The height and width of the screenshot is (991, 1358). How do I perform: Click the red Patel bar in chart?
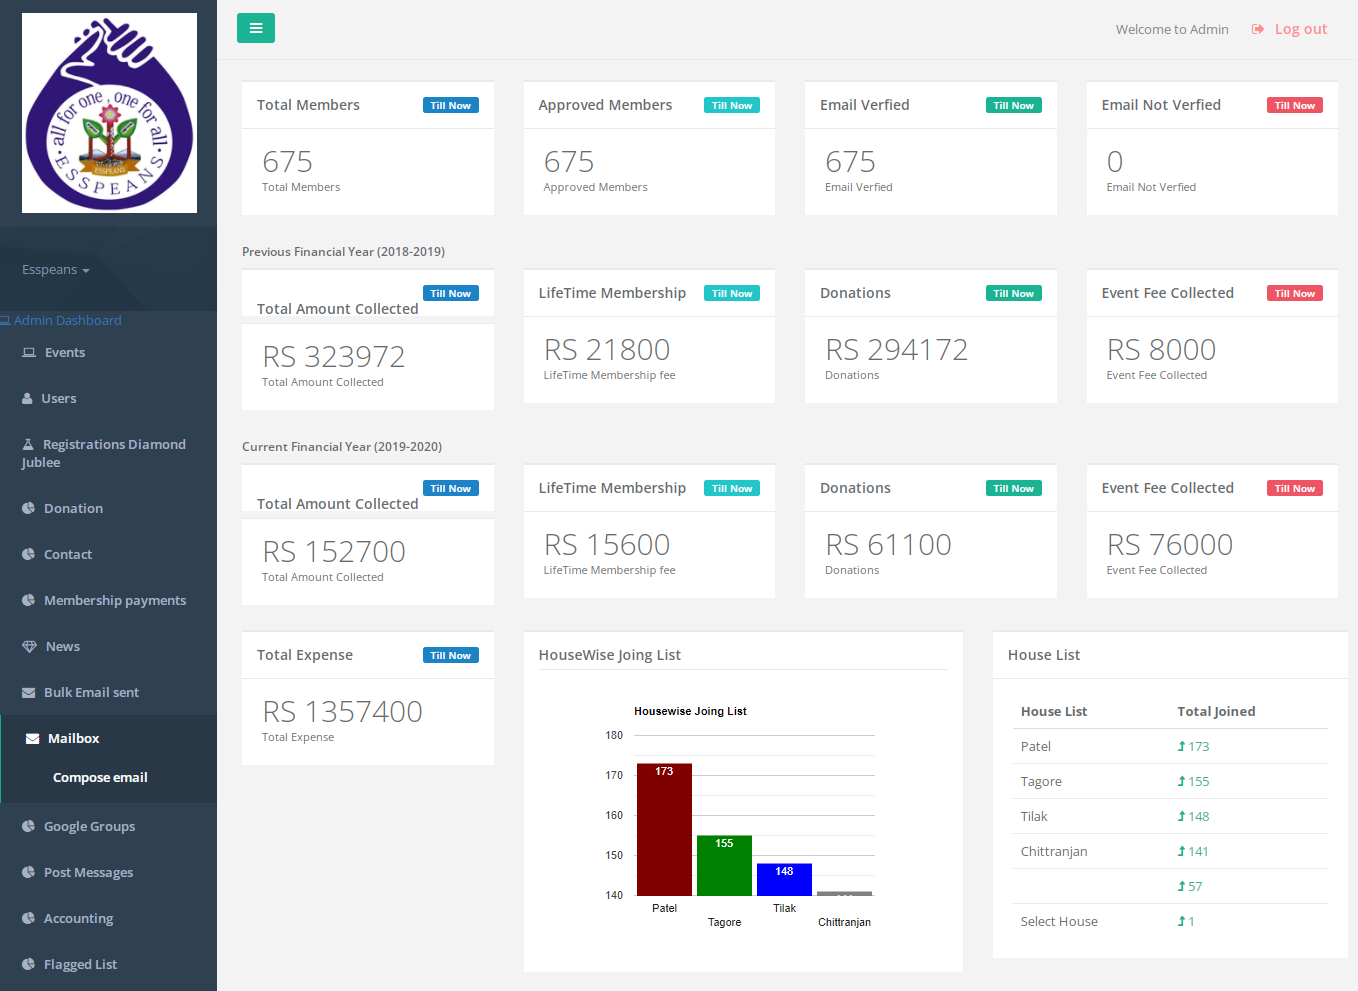pyautogui.click(x=664, y=830)
